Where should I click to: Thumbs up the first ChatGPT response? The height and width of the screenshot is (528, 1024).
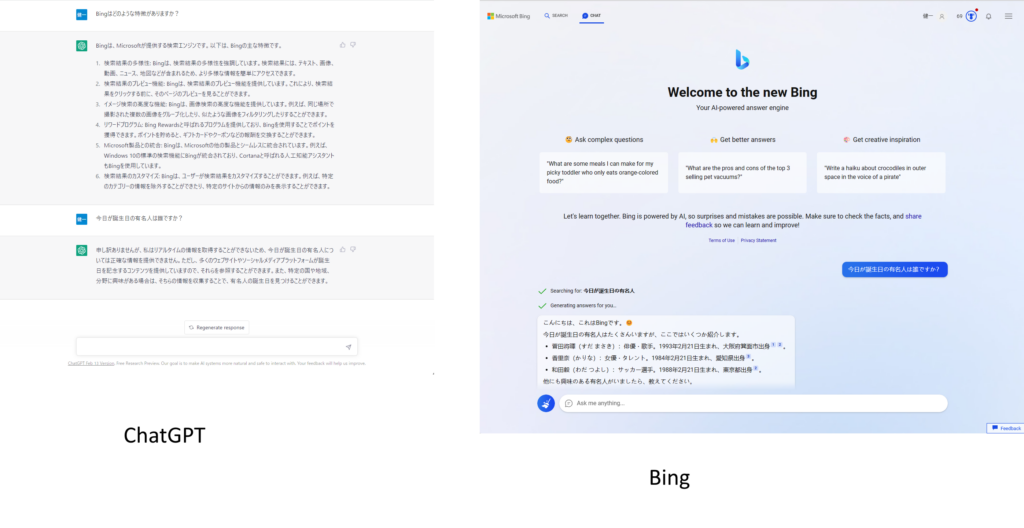(342, 45)
